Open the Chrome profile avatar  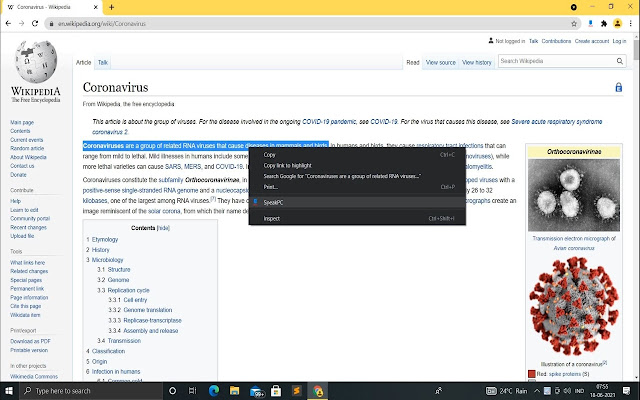click(618, 24)
